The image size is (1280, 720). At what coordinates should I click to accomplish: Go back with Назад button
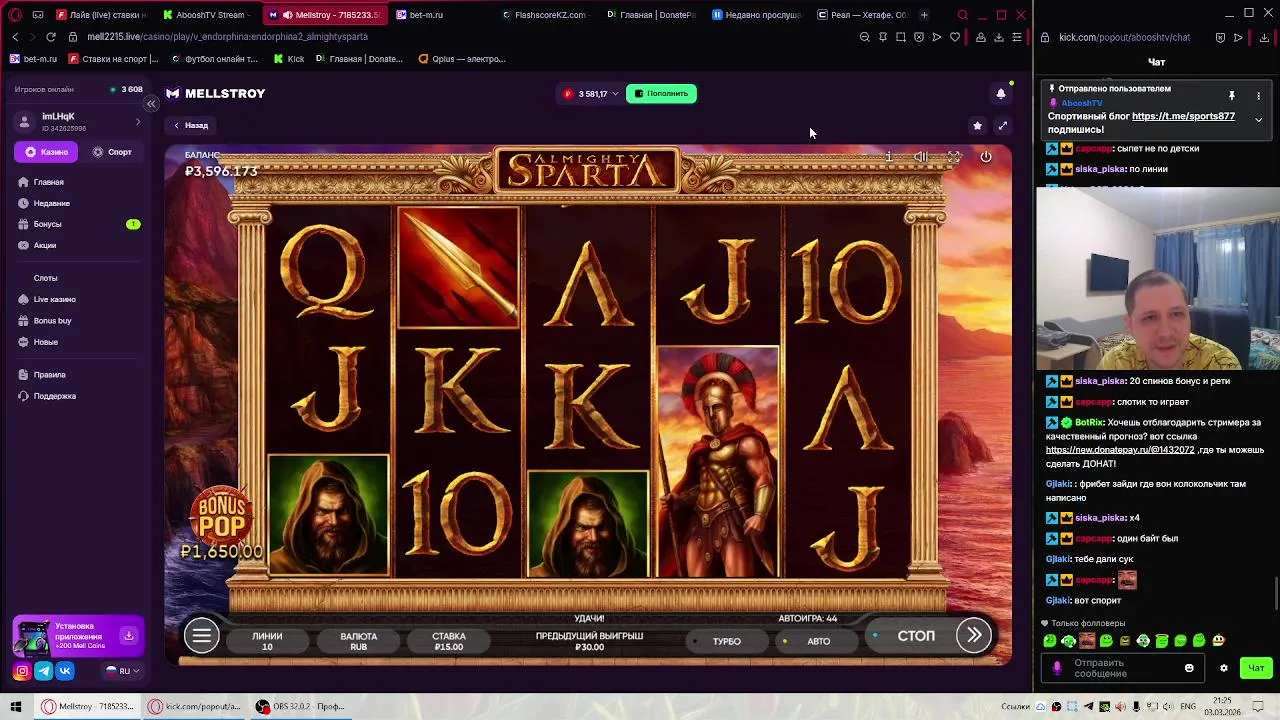click(x=190, y=126)
